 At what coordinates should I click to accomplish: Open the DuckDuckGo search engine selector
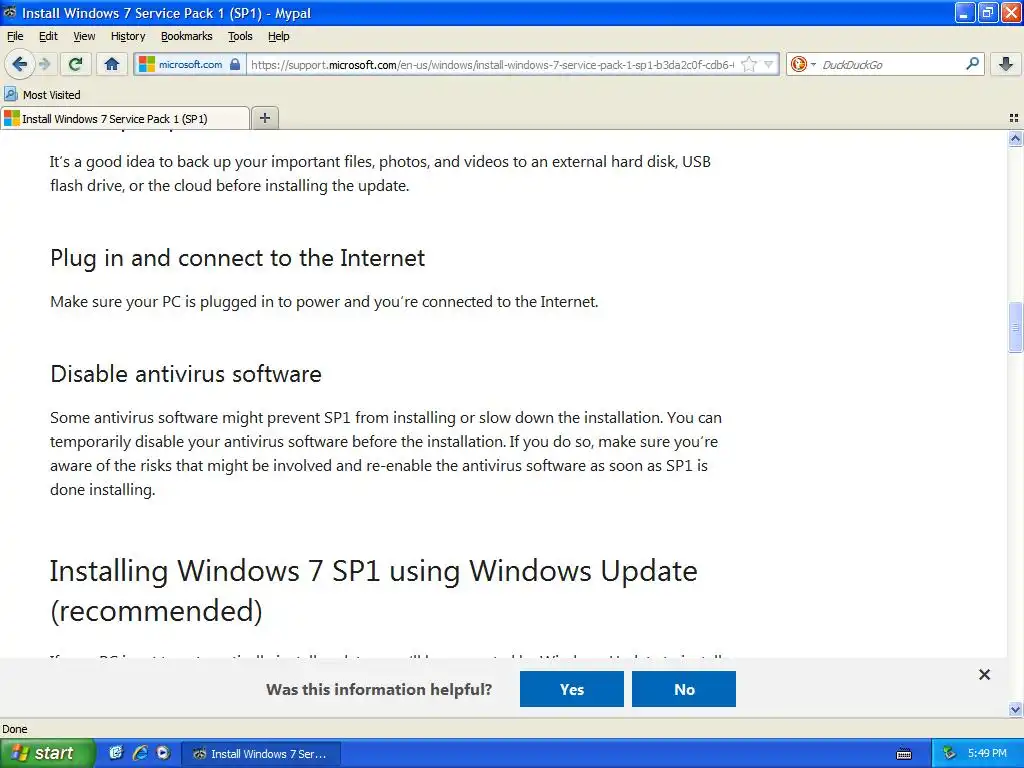pyautogui.click(x=803, y=64)
